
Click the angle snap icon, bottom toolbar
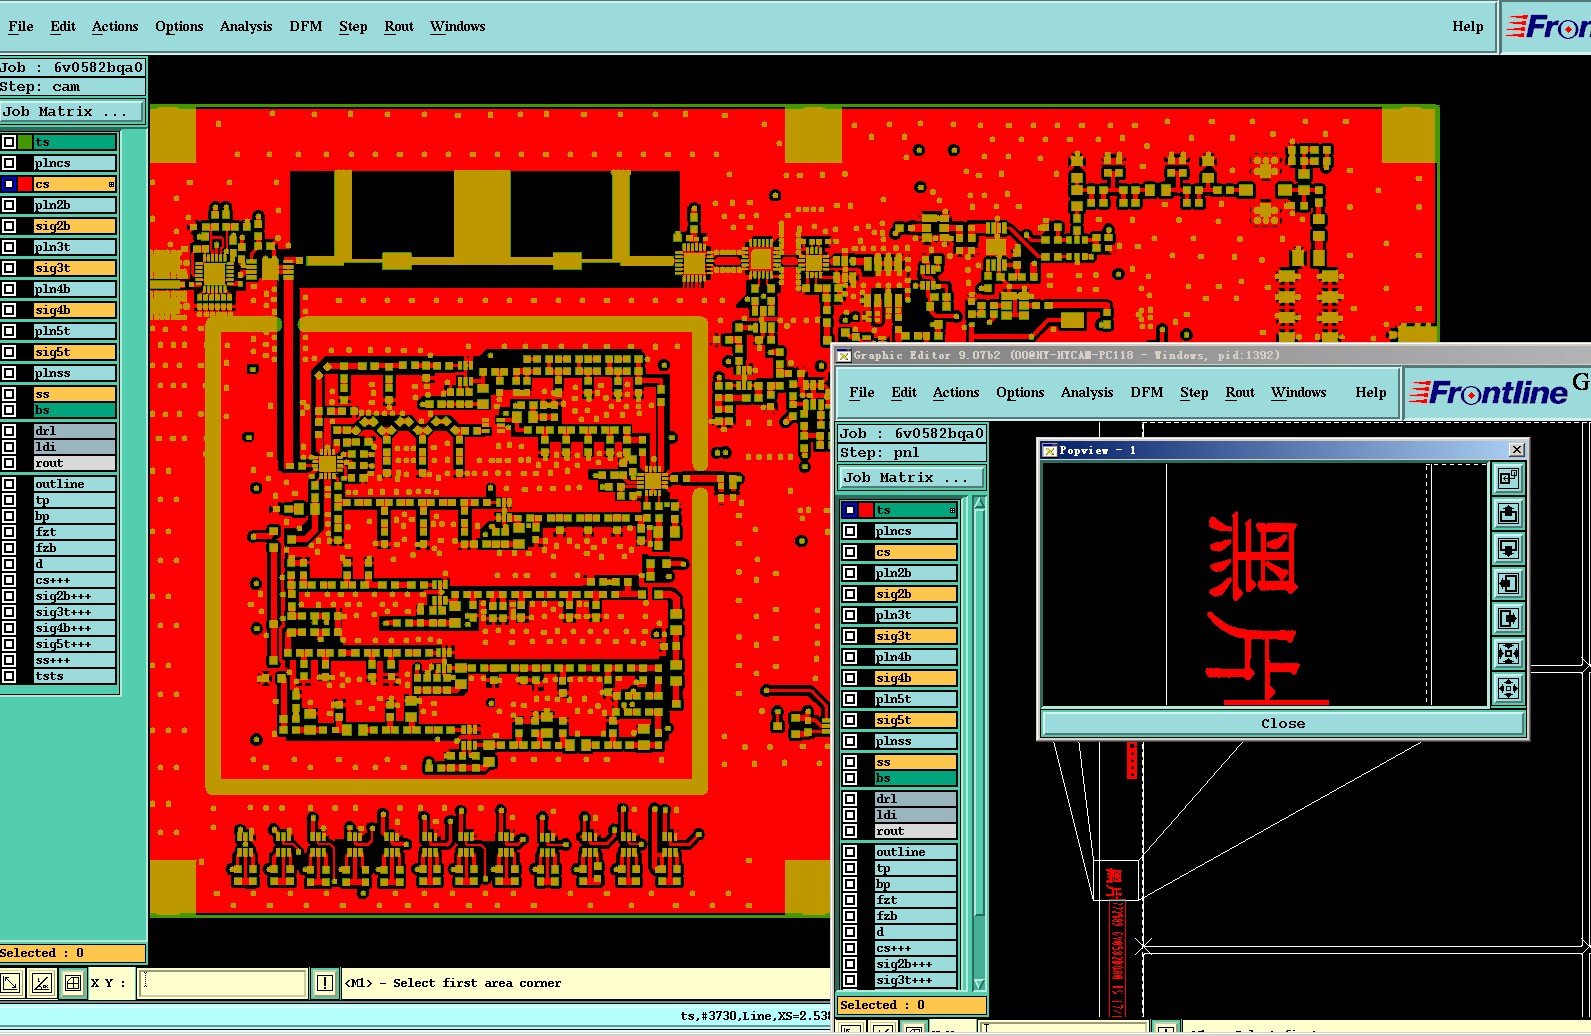(x=42, y=983)
